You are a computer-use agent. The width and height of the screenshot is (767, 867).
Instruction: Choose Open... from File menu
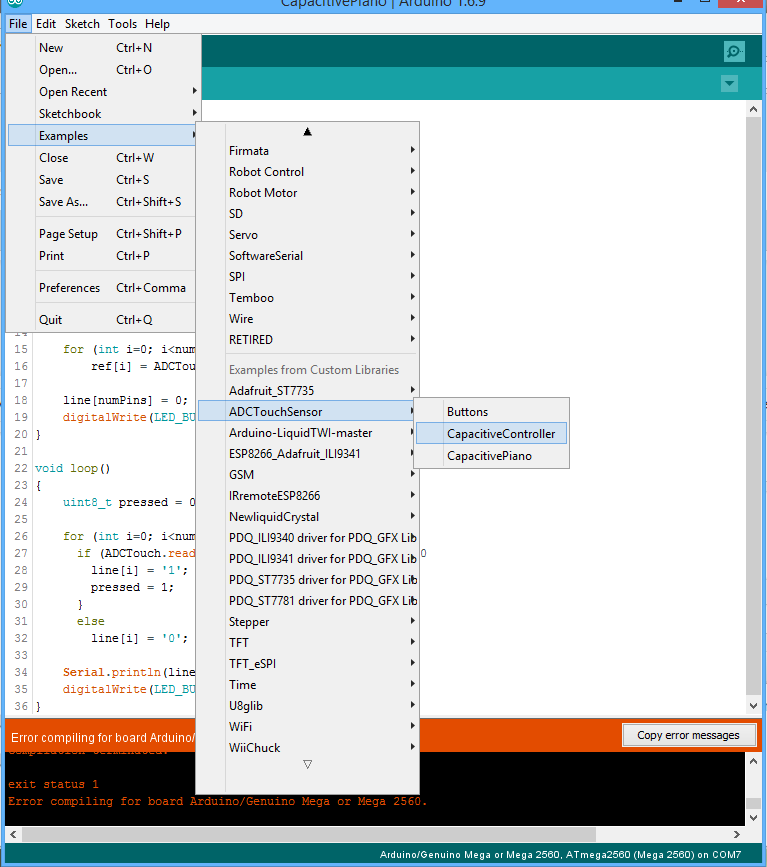pyautogui.click(x=103, y=70)
